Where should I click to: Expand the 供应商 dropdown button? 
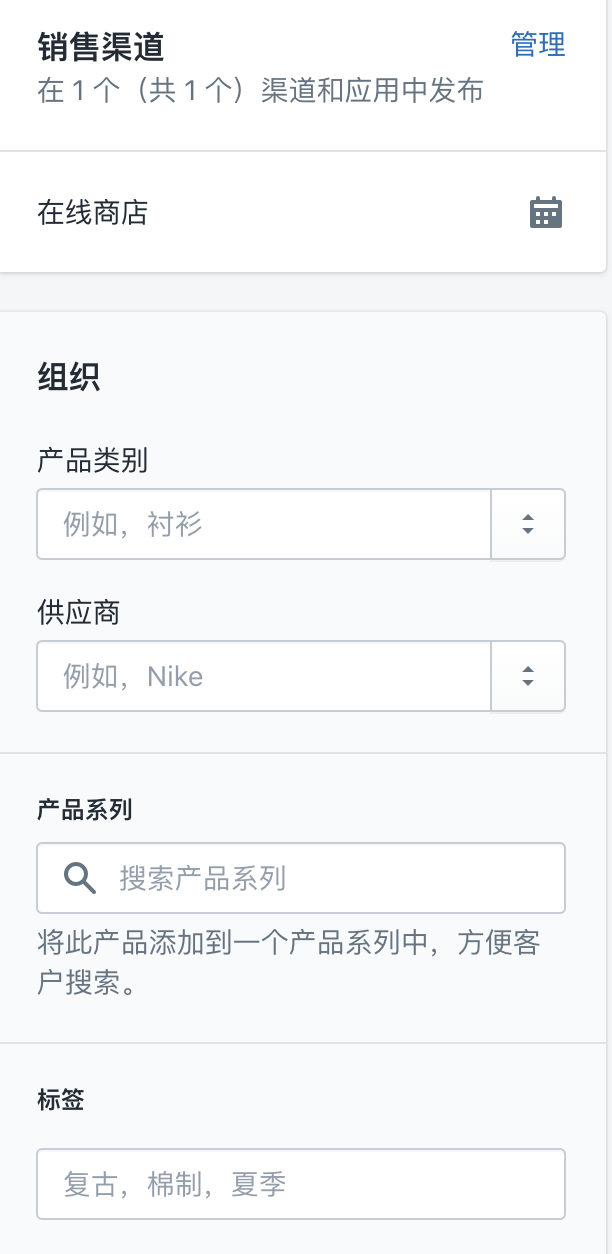[x=528, y=676]
